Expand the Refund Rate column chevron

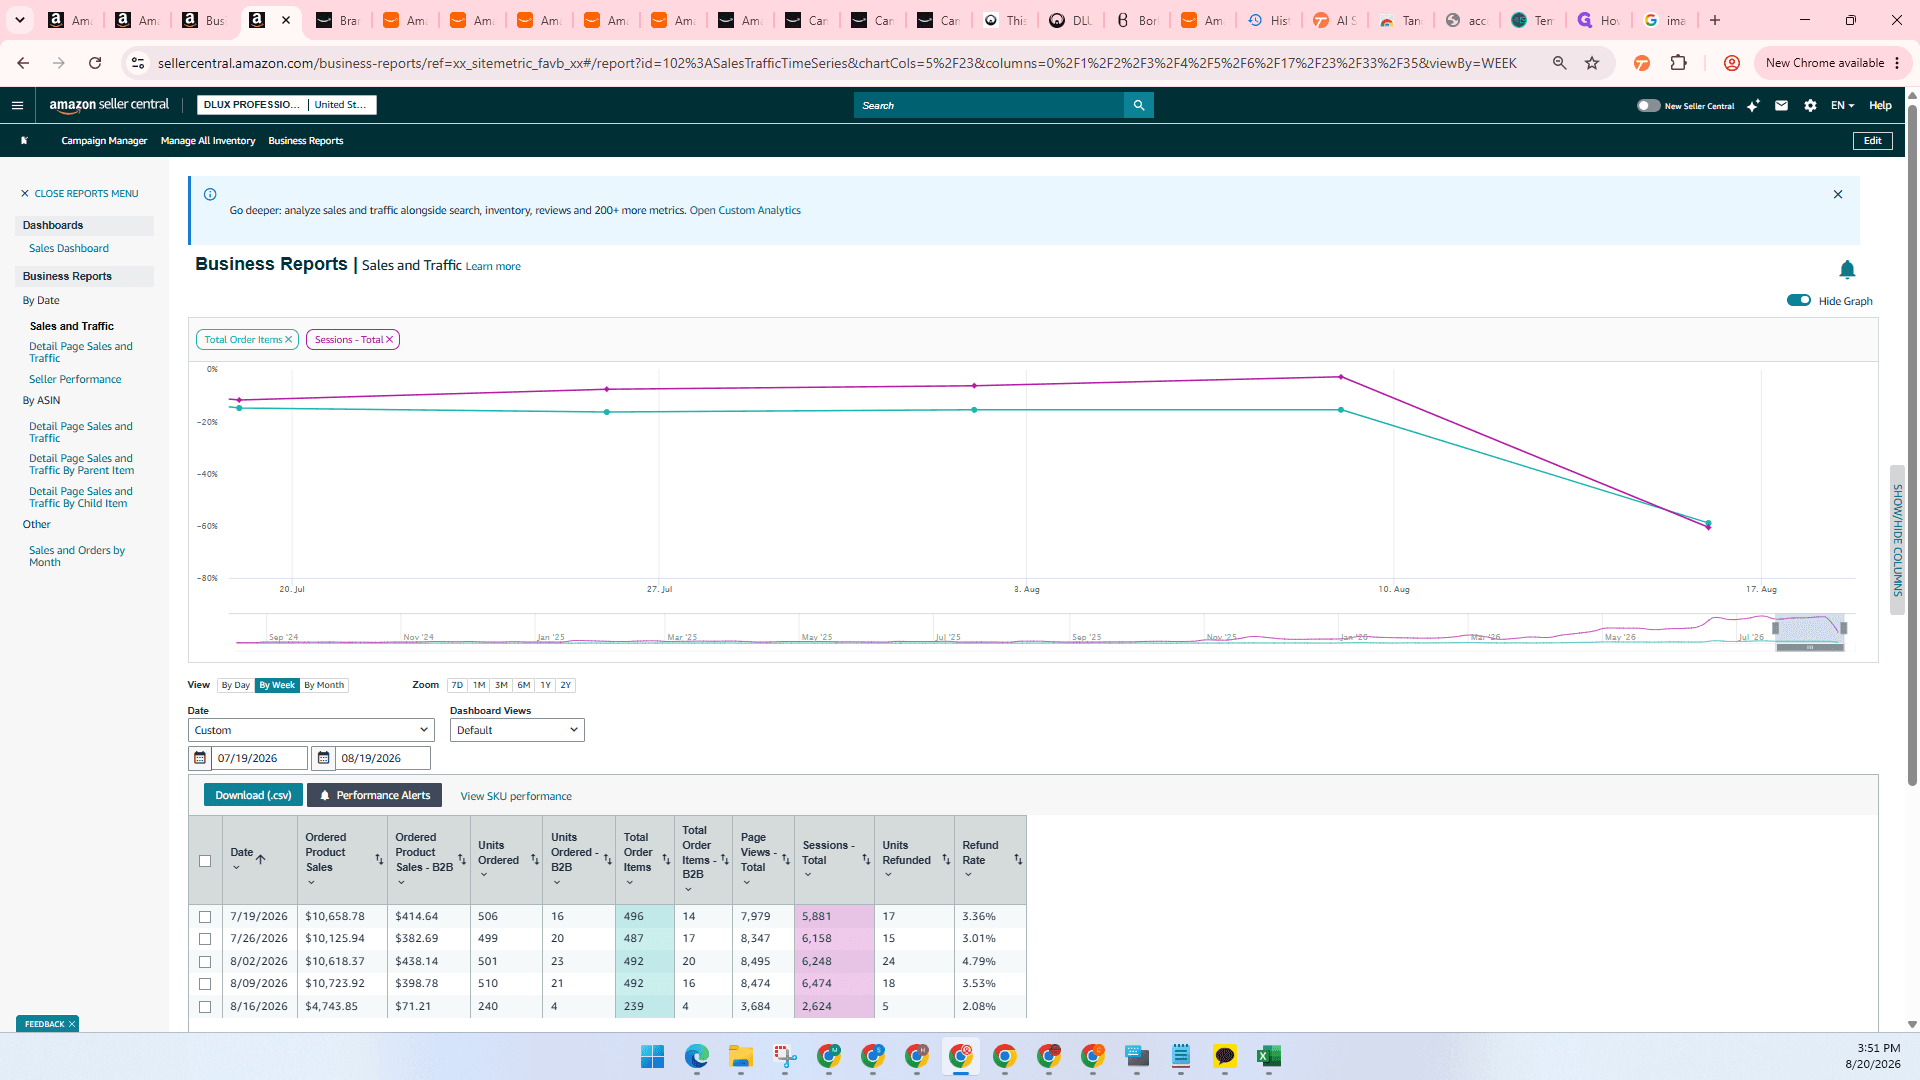pyautogui.click(x=968, y=875)
